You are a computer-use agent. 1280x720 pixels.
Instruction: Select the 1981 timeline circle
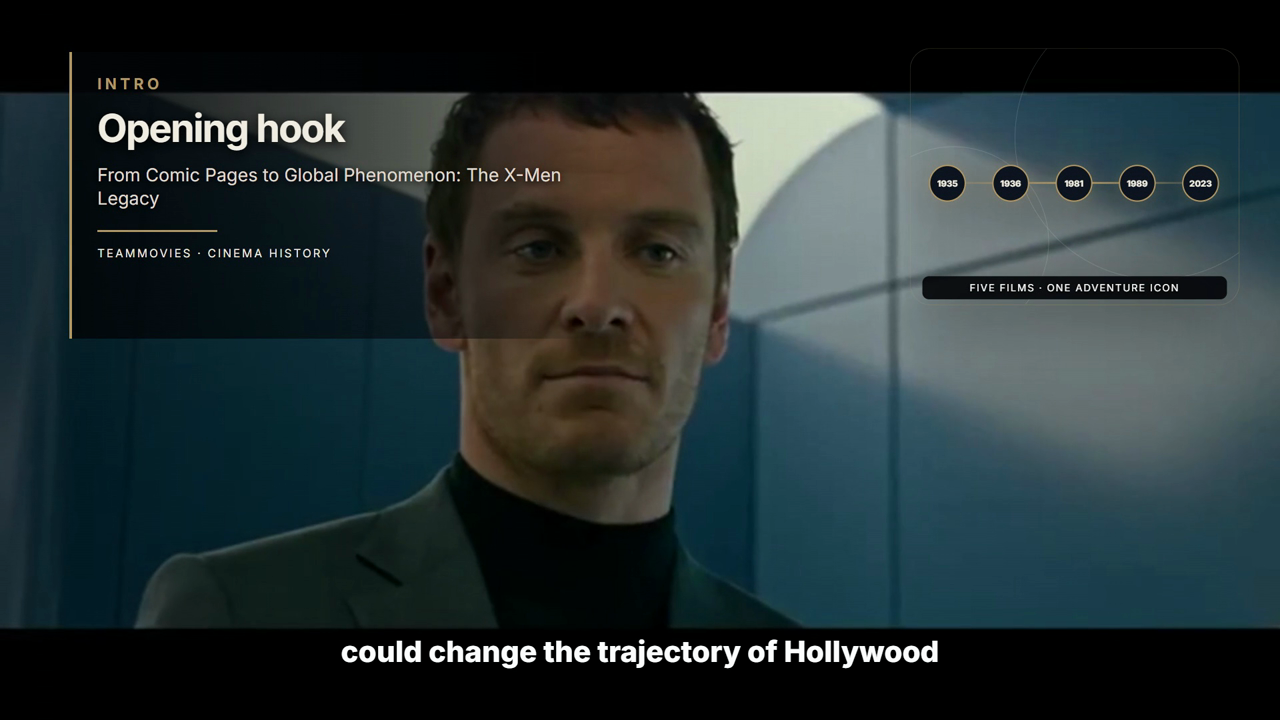pyautogui.click(x=1074, y=183)
